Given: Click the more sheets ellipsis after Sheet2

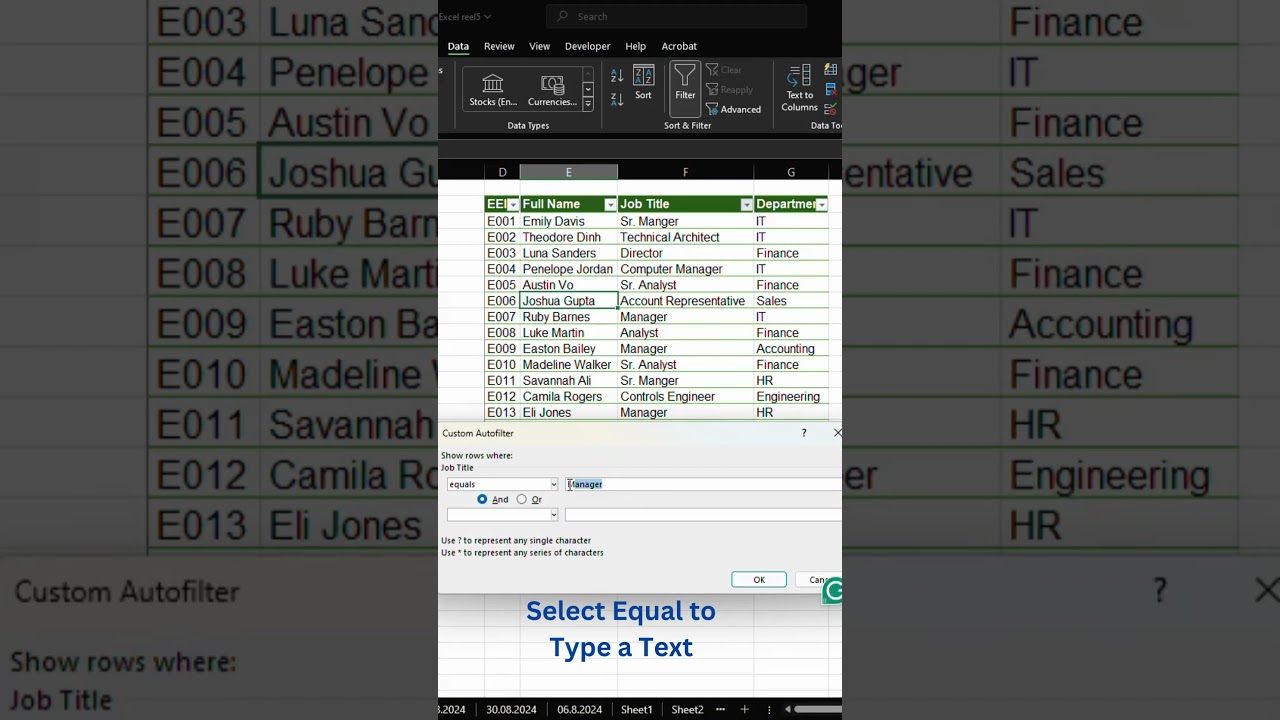Looking at the screenshot, I should [722, 709].
